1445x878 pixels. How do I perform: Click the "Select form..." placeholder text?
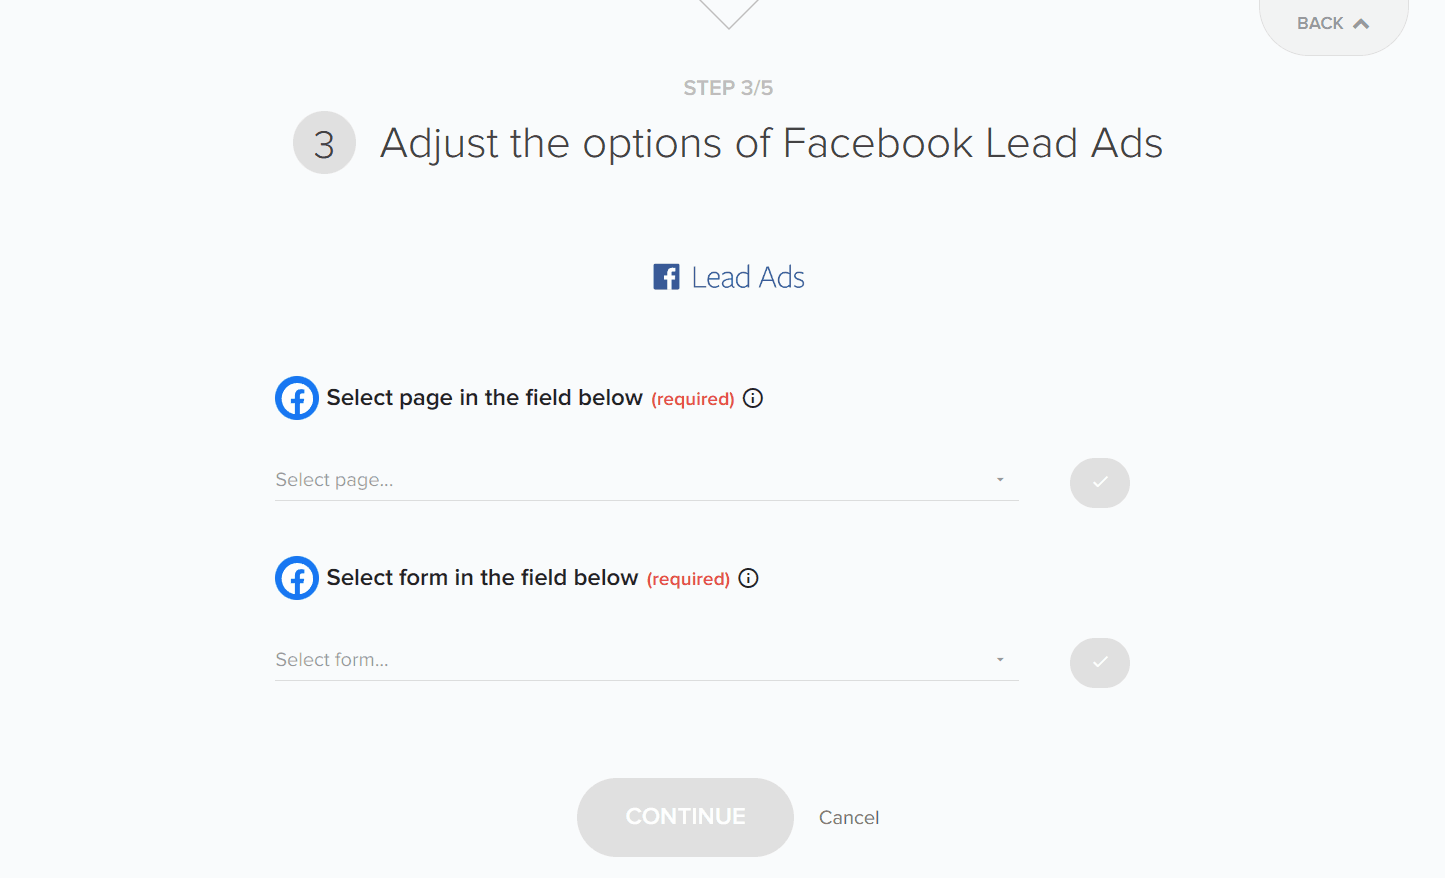[332, 660]
